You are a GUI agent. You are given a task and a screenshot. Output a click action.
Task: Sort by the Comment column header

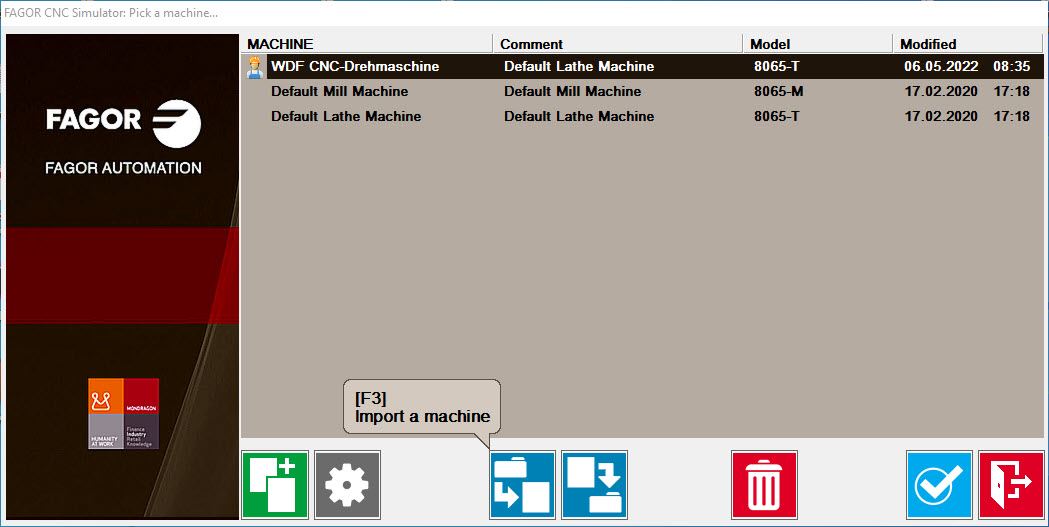[617, 44]
